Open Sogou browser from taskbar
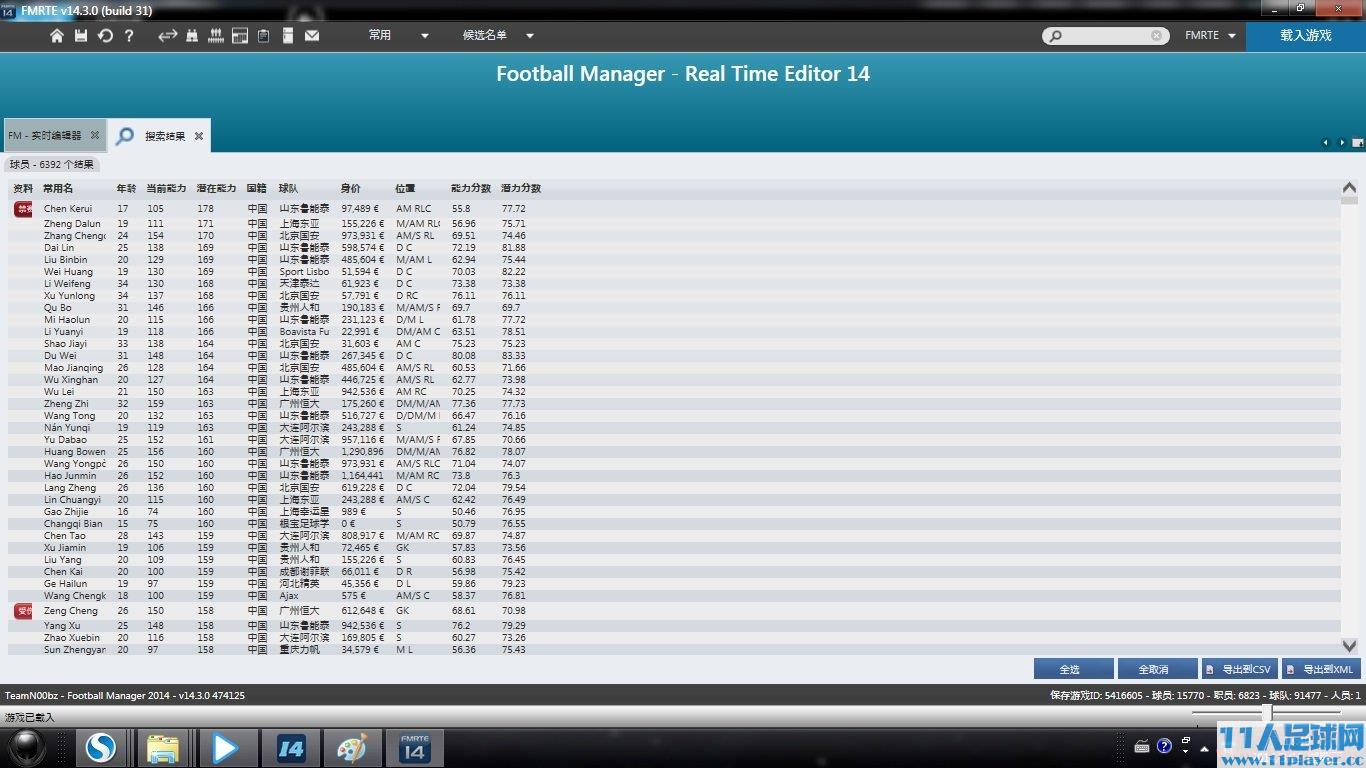This screenshot has width=1366, height=768. pyautogui.click(x=100, y=748)
